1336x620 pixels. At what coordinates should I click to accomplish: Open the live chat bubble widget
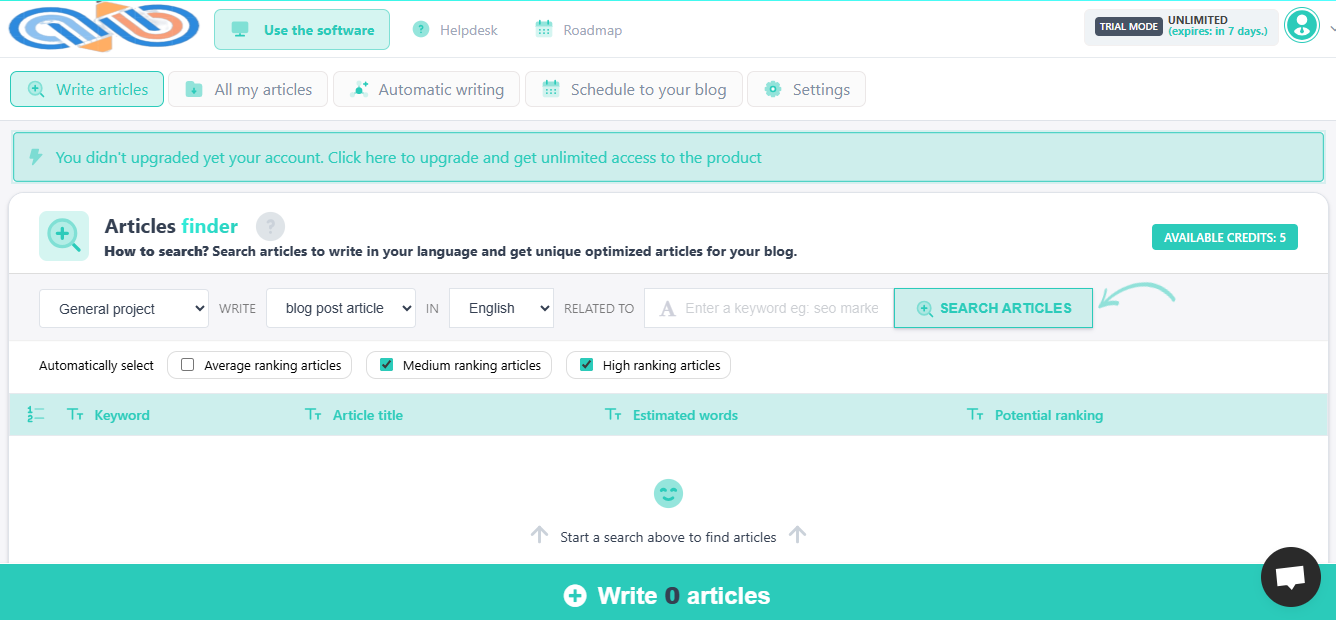[x=1290, y=577]
